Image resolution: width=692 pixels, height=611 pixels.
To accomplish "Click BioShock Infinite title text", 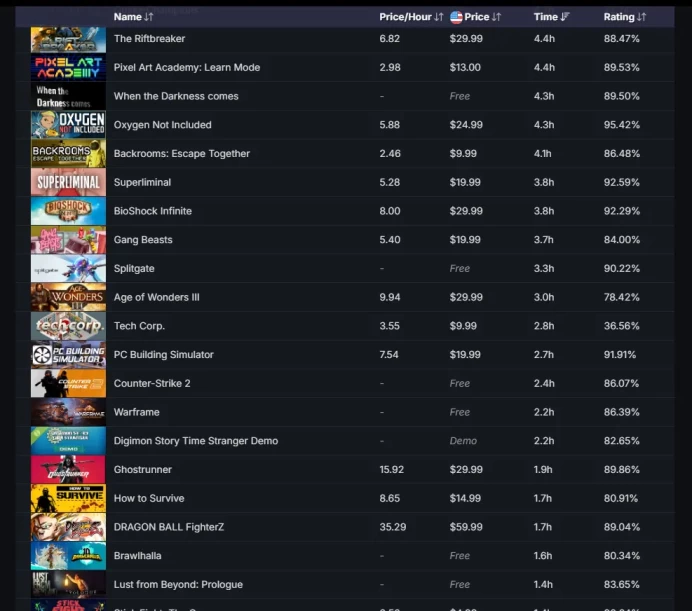I will tap(153, 211).
